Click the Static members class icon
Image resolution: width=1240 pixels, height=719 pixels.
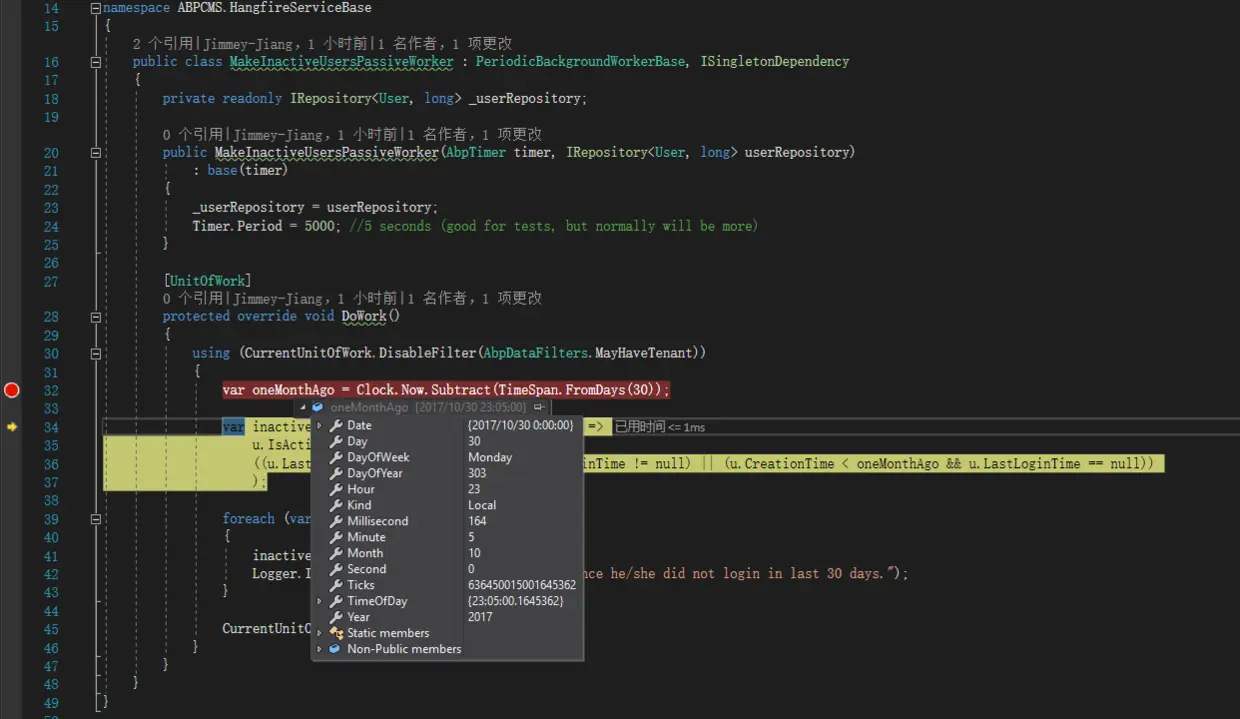click(x=336, y=633)
